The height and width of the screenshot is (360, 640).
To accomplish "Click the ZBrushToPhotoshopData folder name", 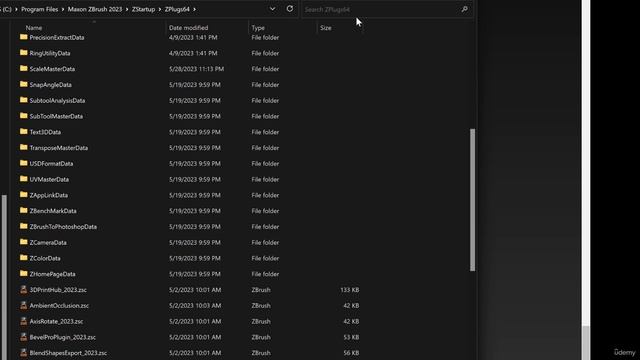I will (63, 227).
